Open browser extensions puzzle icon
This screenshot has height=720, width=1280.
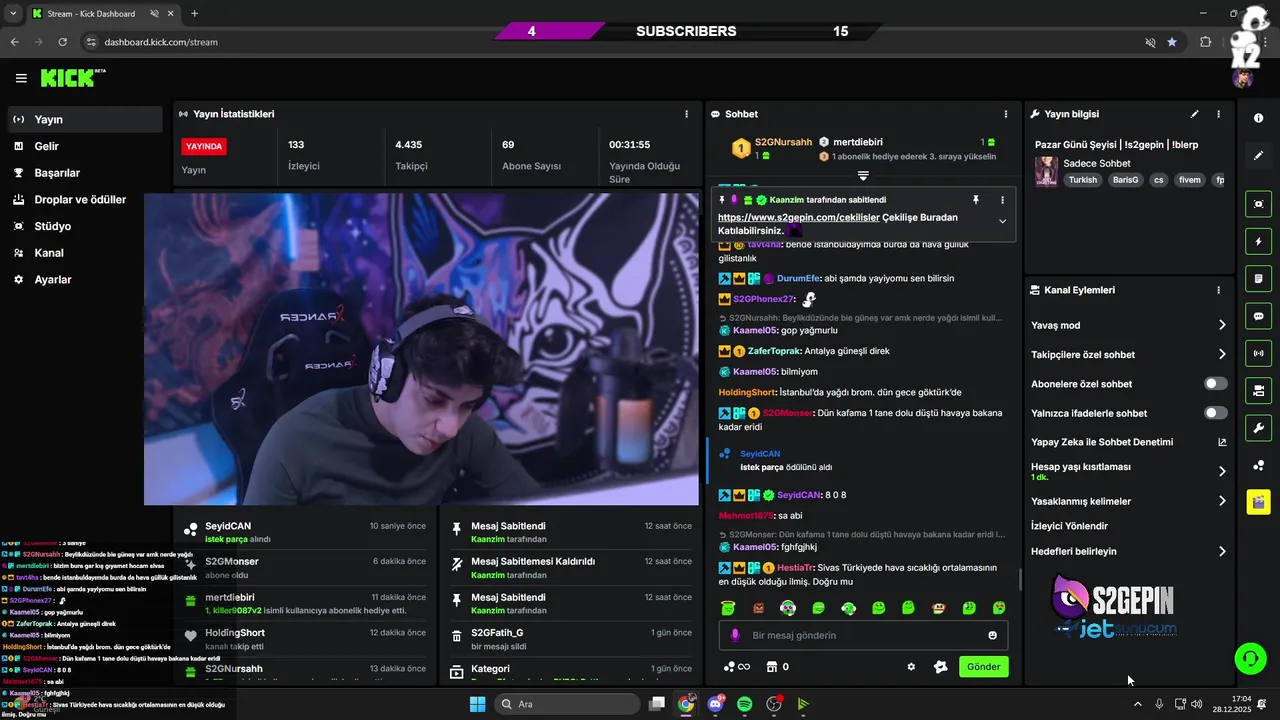tap(1205, 42)
